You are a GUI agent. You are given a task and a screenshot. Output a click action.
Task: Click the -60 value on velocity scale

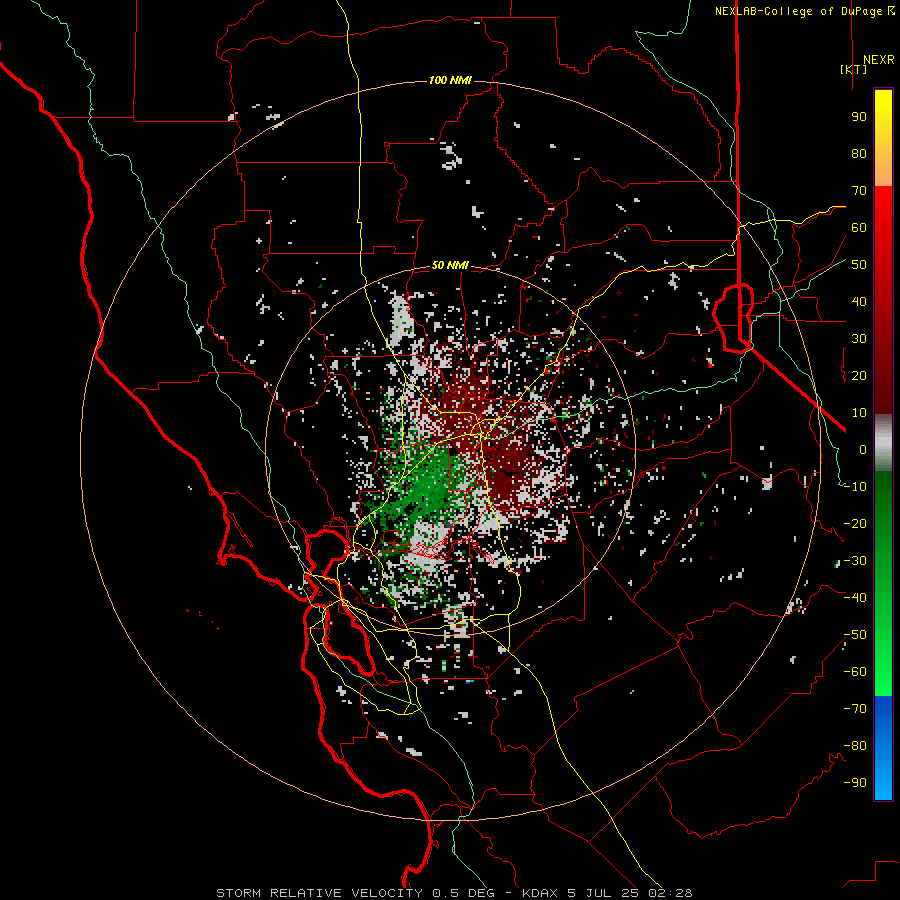pos(855,672)
